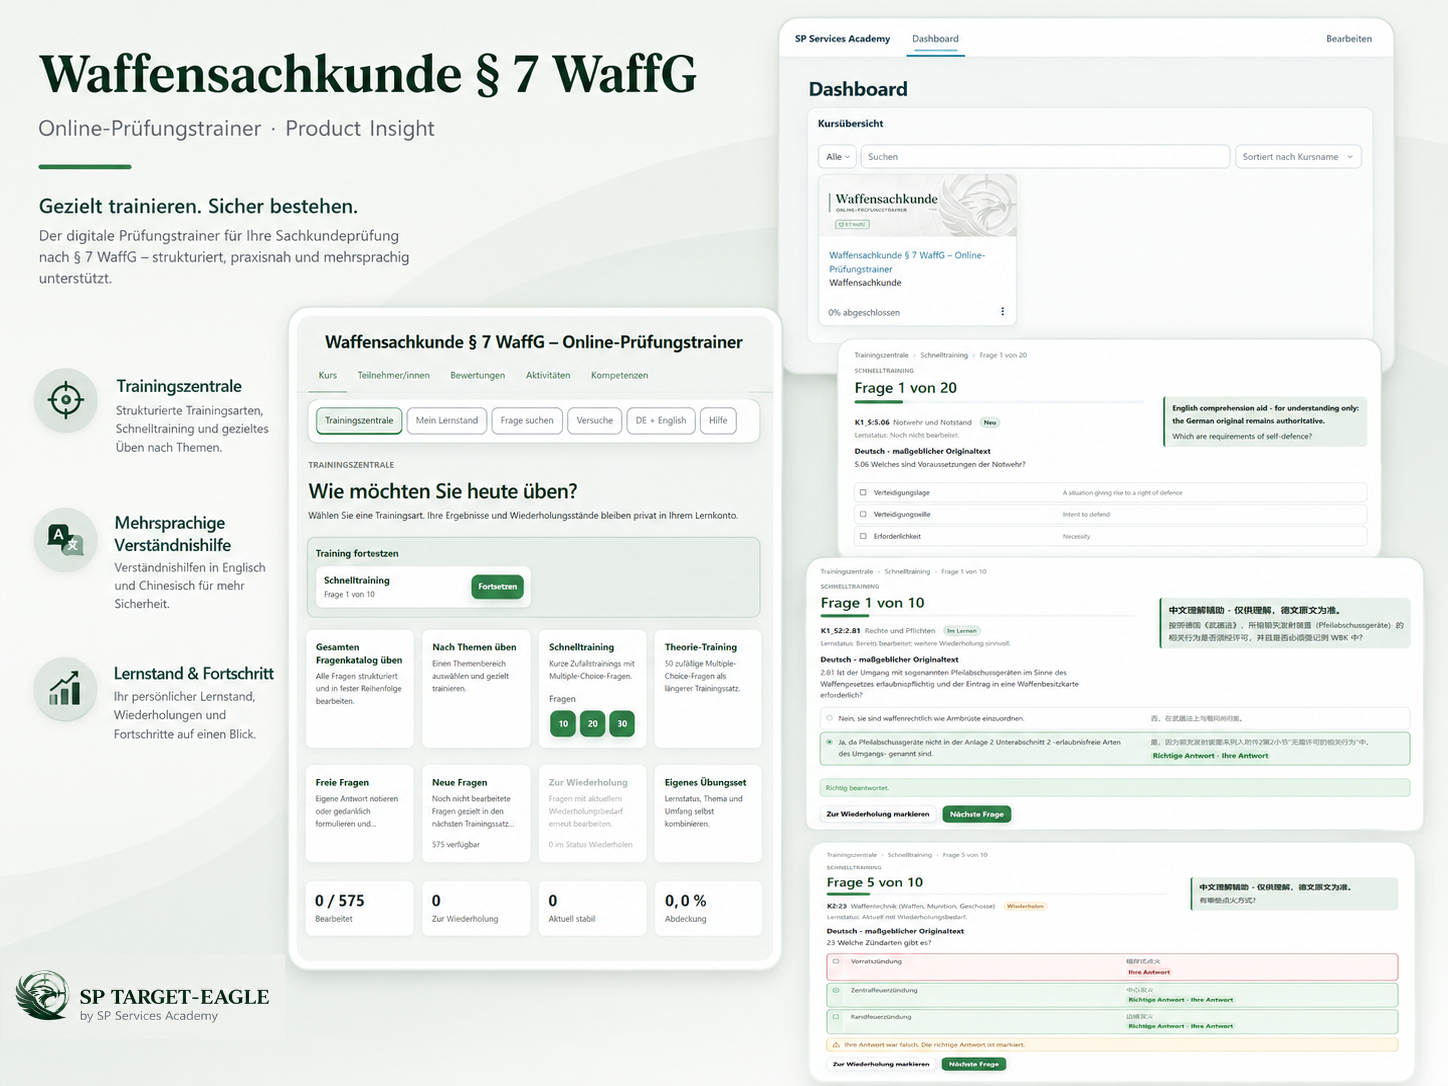Image resolution: width=1448 pixels, height=1086 pixels.
Task: Open the 'Nach Themen üben' card
Action: 476,688
